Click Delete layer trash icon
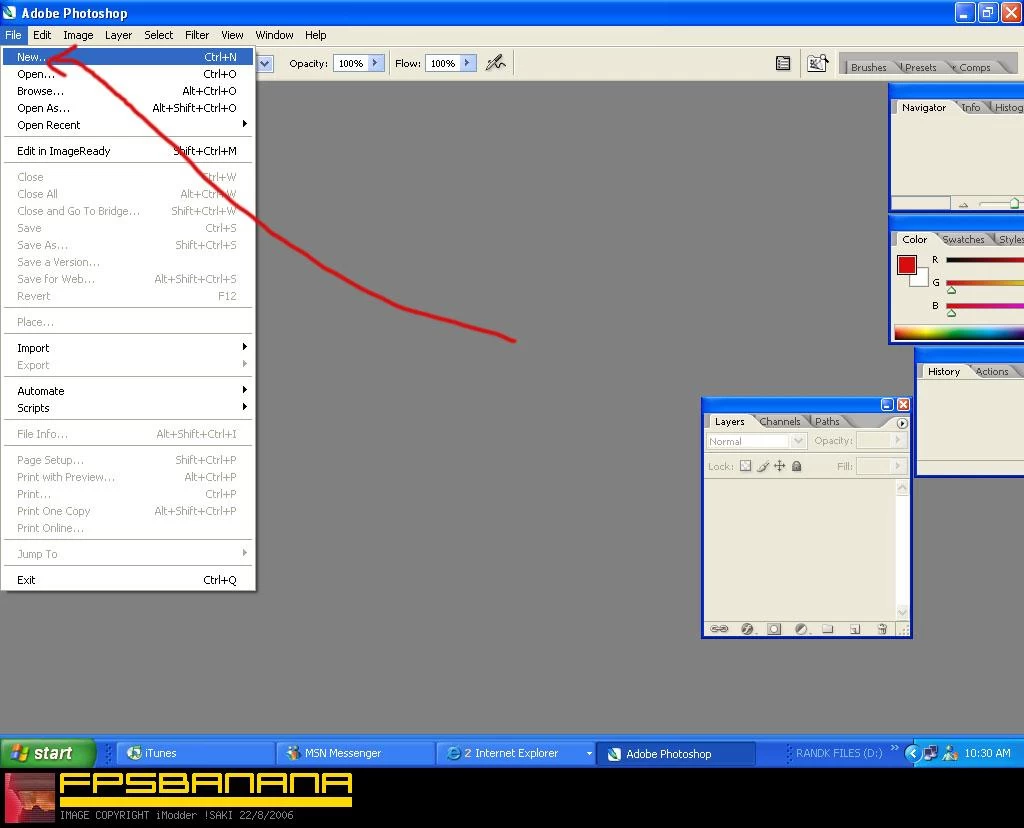Viewport: 1024px width, 828px height. pos(882,629)
